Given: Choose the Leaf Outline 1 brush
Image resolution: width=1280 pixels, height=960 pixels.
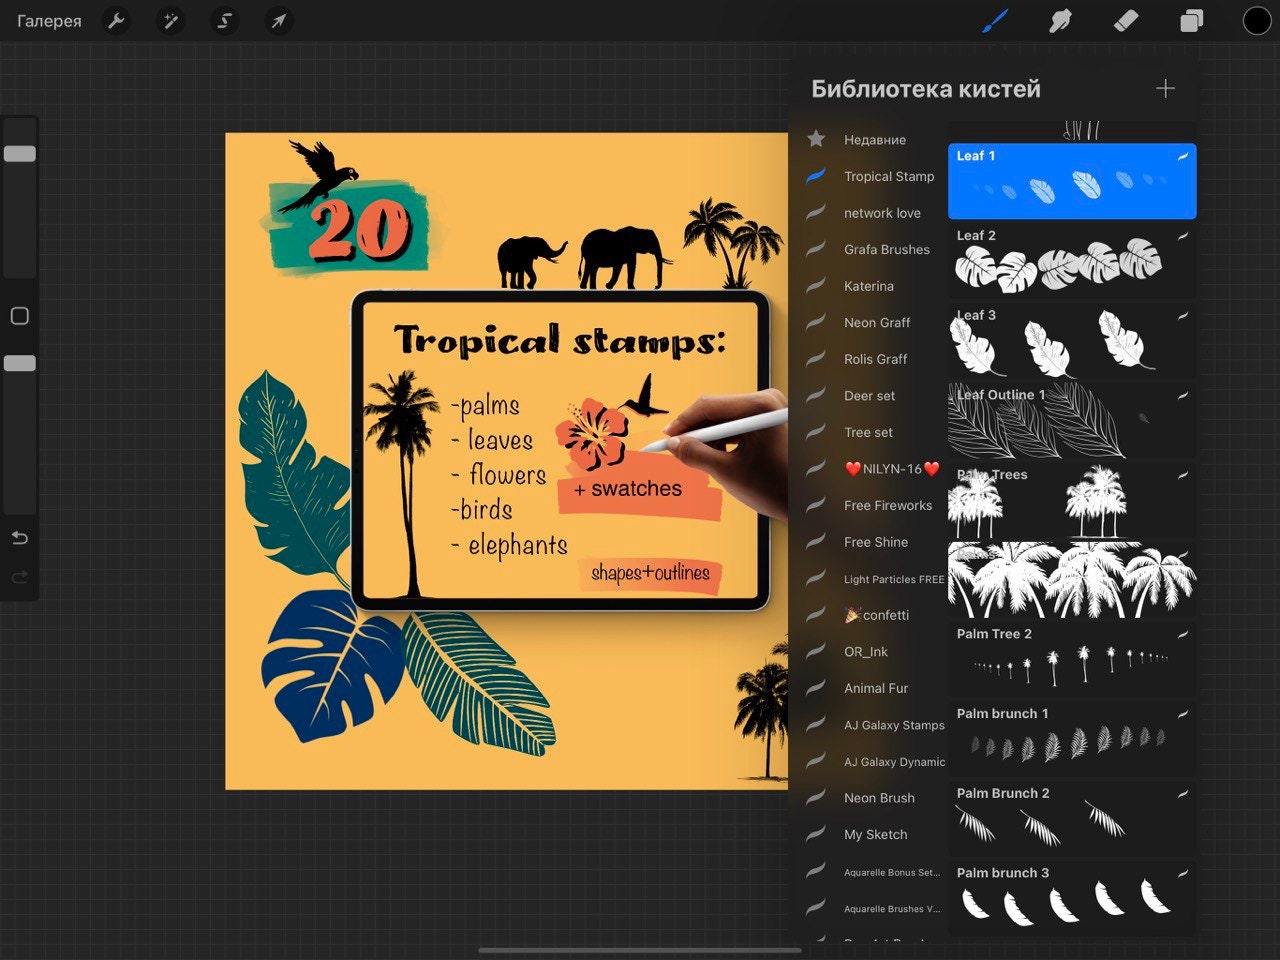Looking at the screenshot, I should [1072, 420].
